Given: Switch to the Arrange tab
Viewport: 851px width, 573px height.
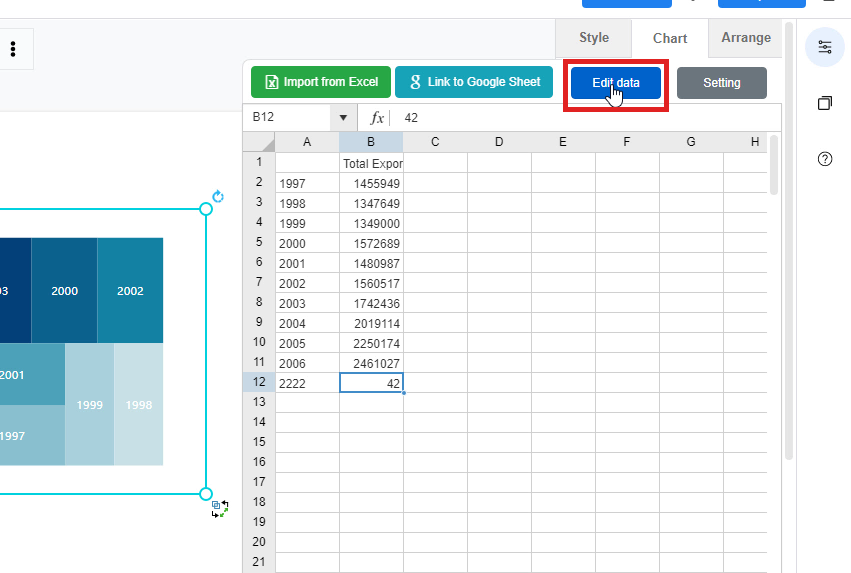Looking at the screenshot, I should (x=746, y=38).
